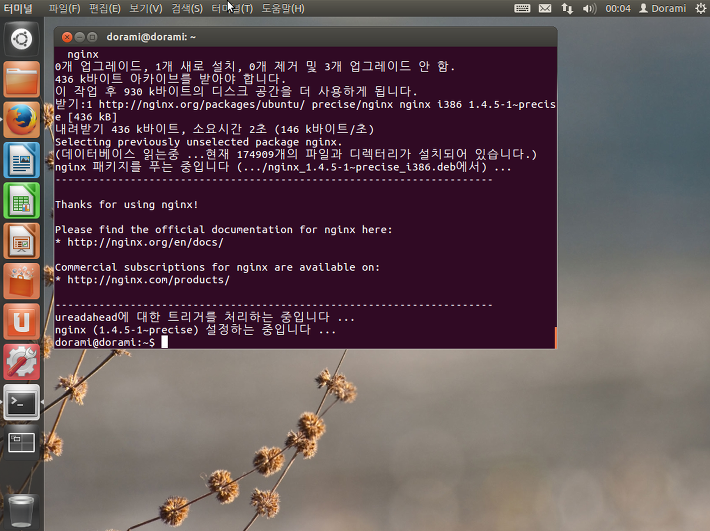Open the 파일(F) menu

point(64,8)
